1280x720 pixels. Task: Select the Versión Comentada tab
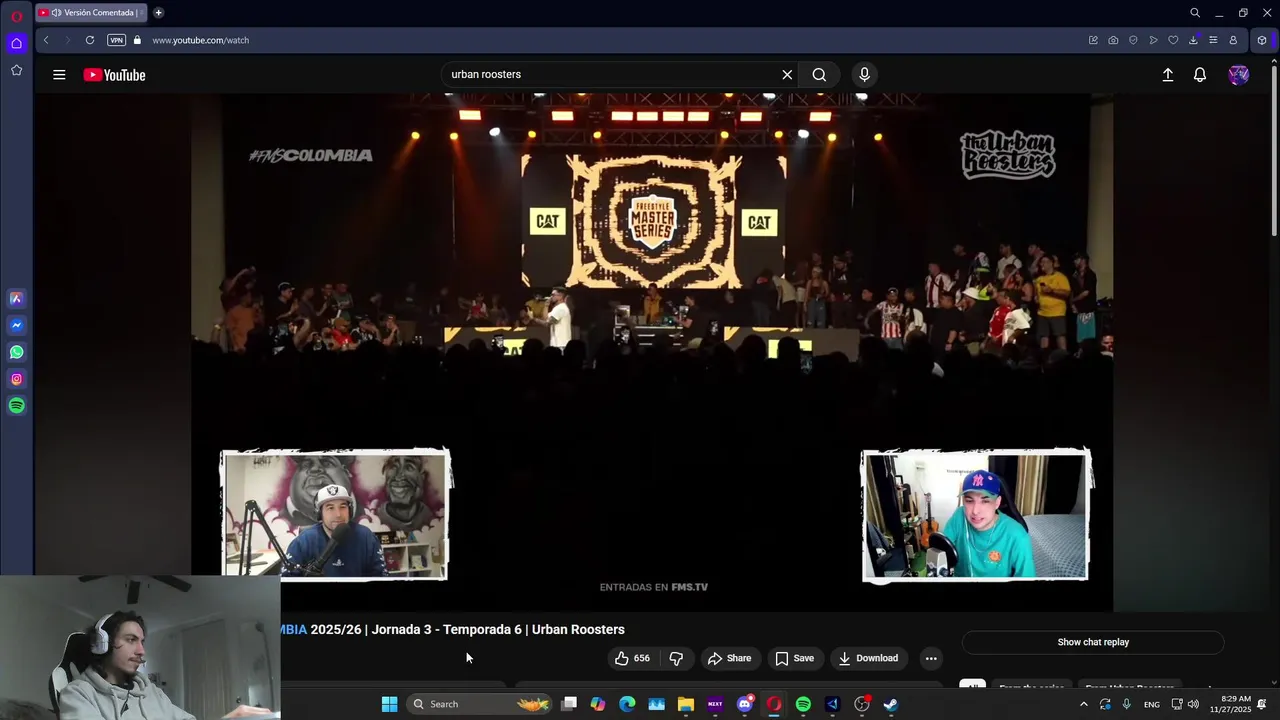click(x=93, y=13)
